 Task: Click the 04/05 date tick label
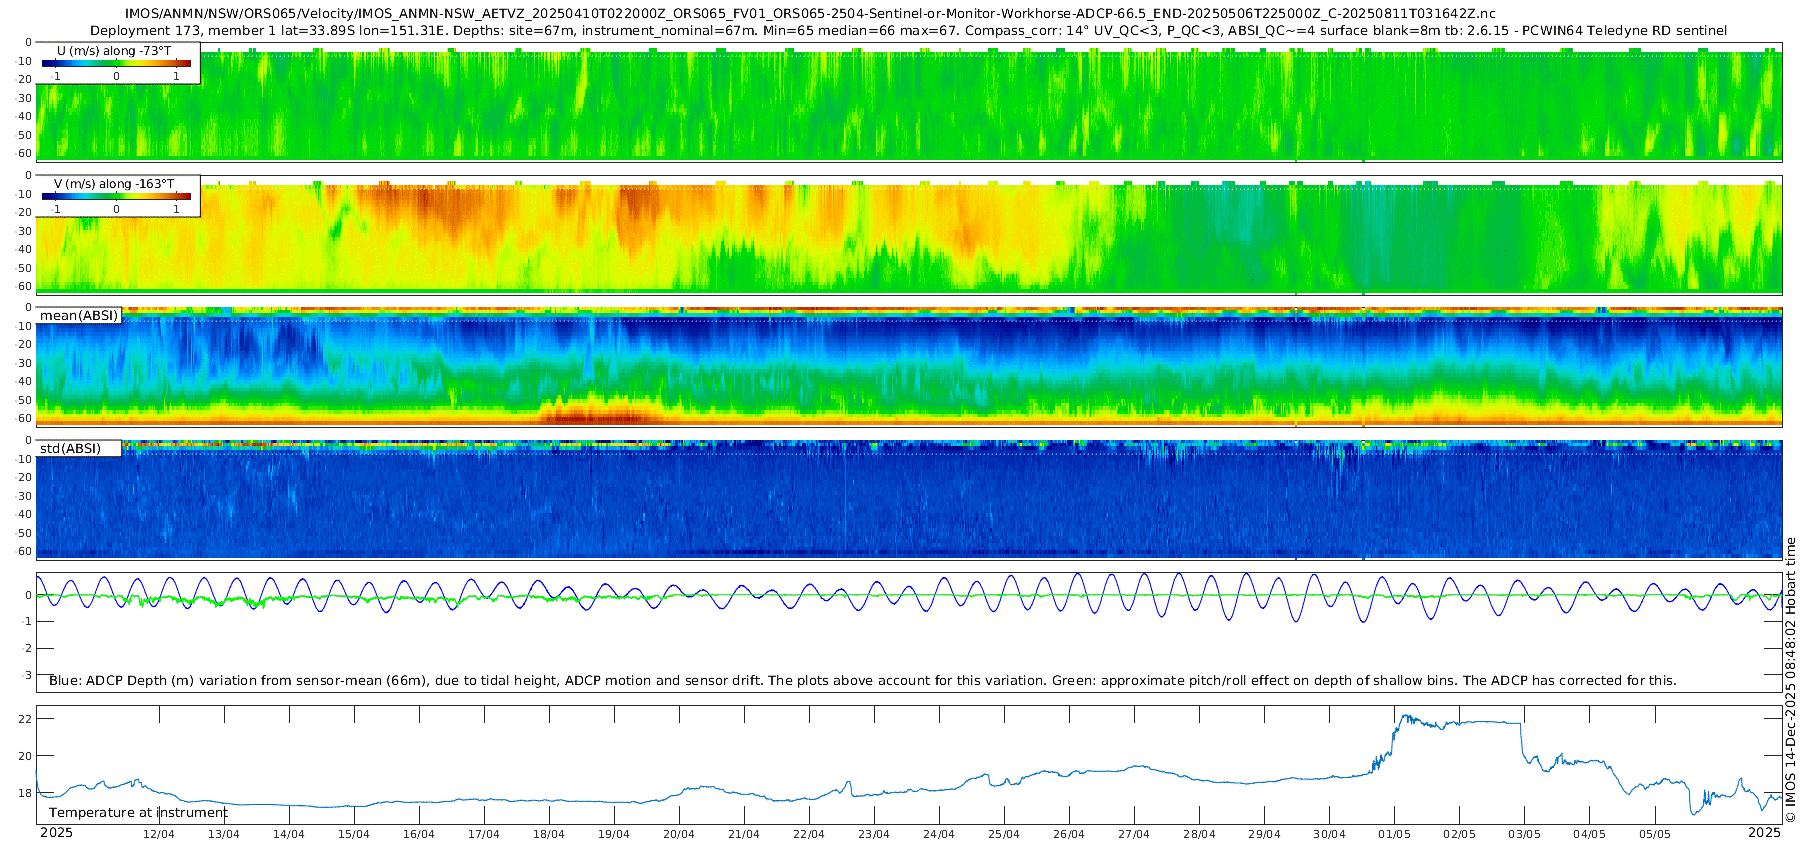(x=1589, y=834)
